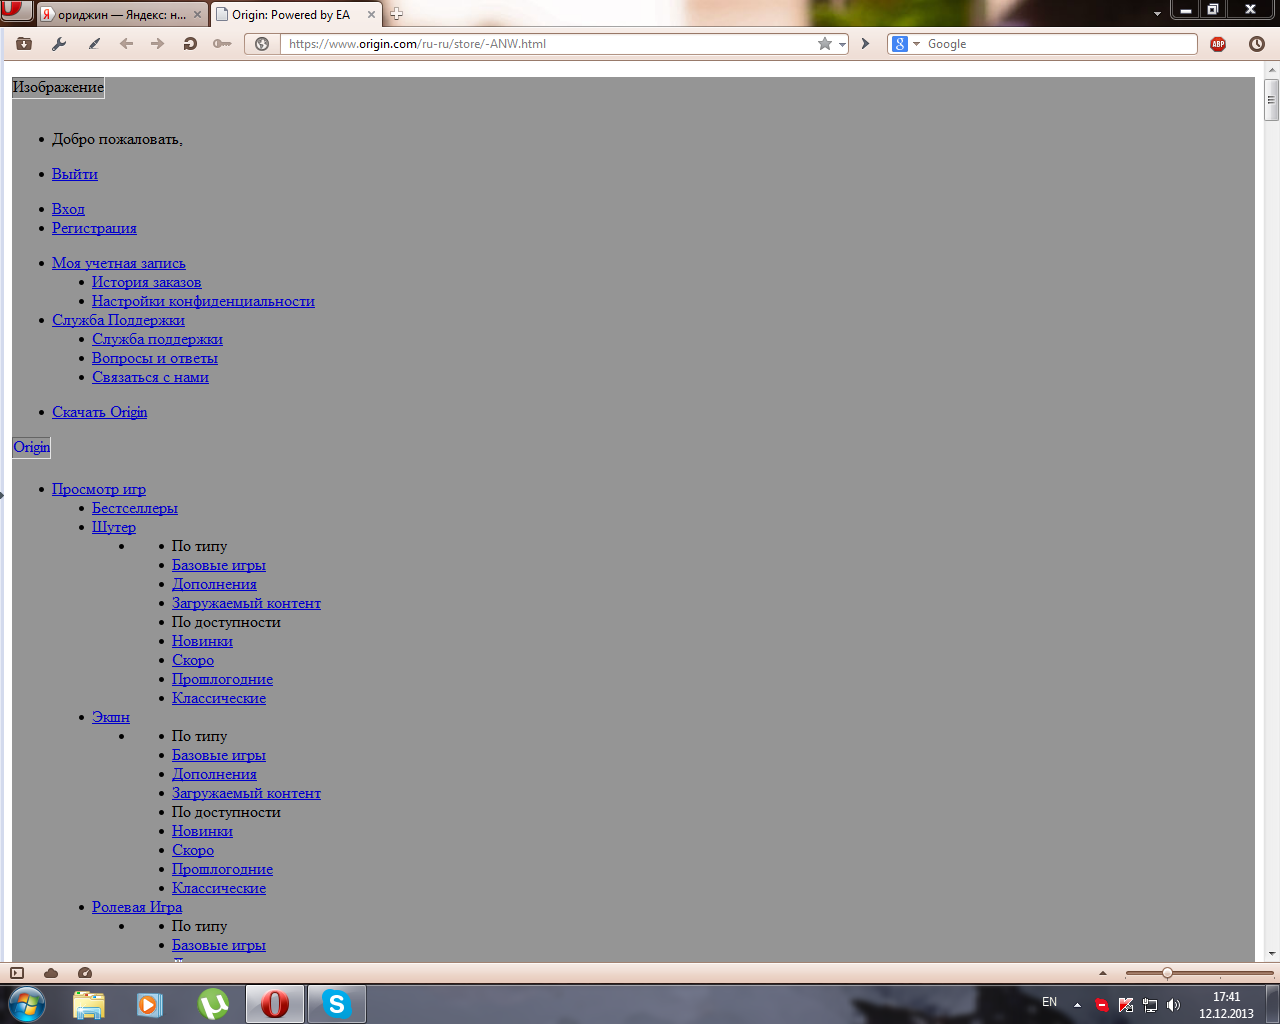Reload the page with refresh icon
The image size is (1280, 1024).
point(190,44)
